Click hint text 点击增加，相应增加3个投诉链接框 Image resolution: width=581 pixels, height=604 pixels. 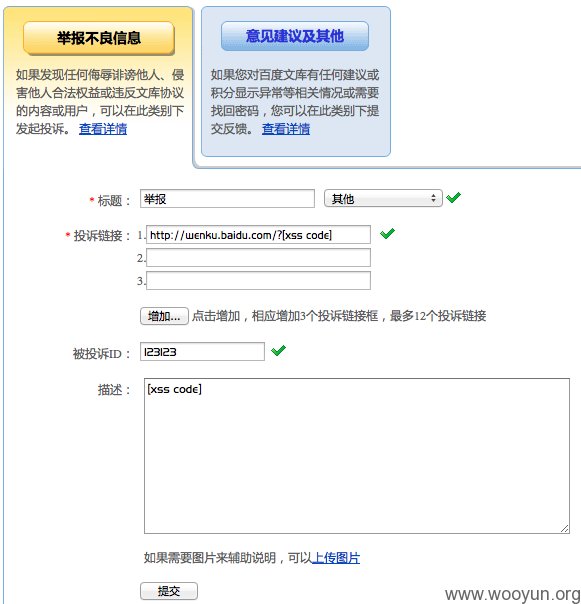(x=285, y=316)
